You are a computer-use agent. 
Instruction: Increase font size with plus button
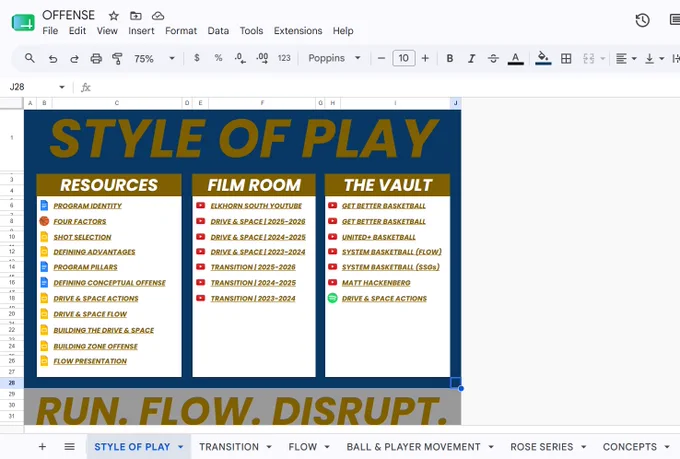(x=425, y=58)
